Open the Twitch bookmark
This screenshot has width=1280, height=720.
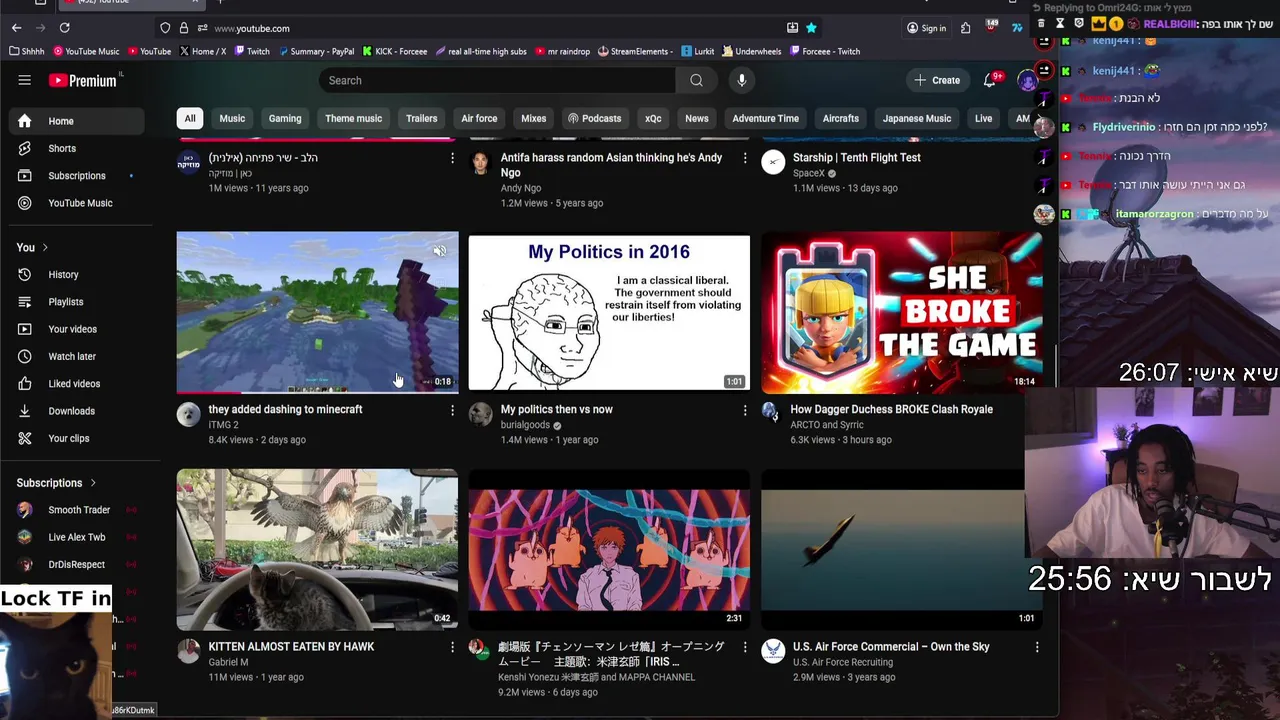click(251, 51)
